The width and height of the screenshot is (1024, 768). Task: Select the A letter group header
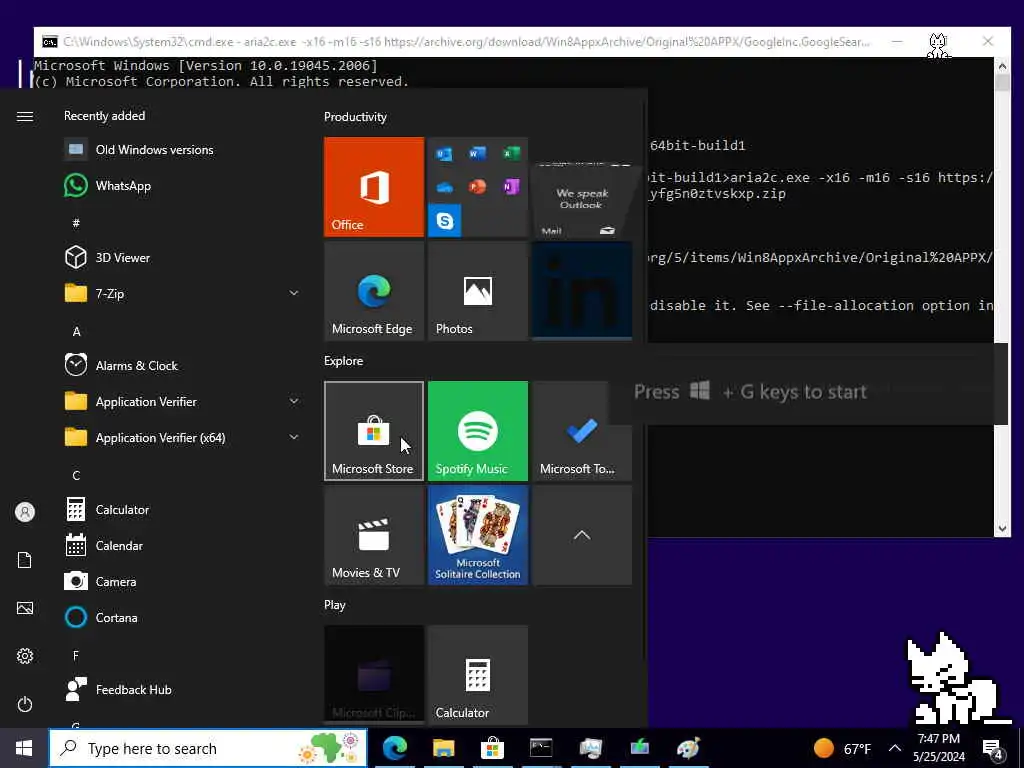pyautogui.click(x=76, y=332)
